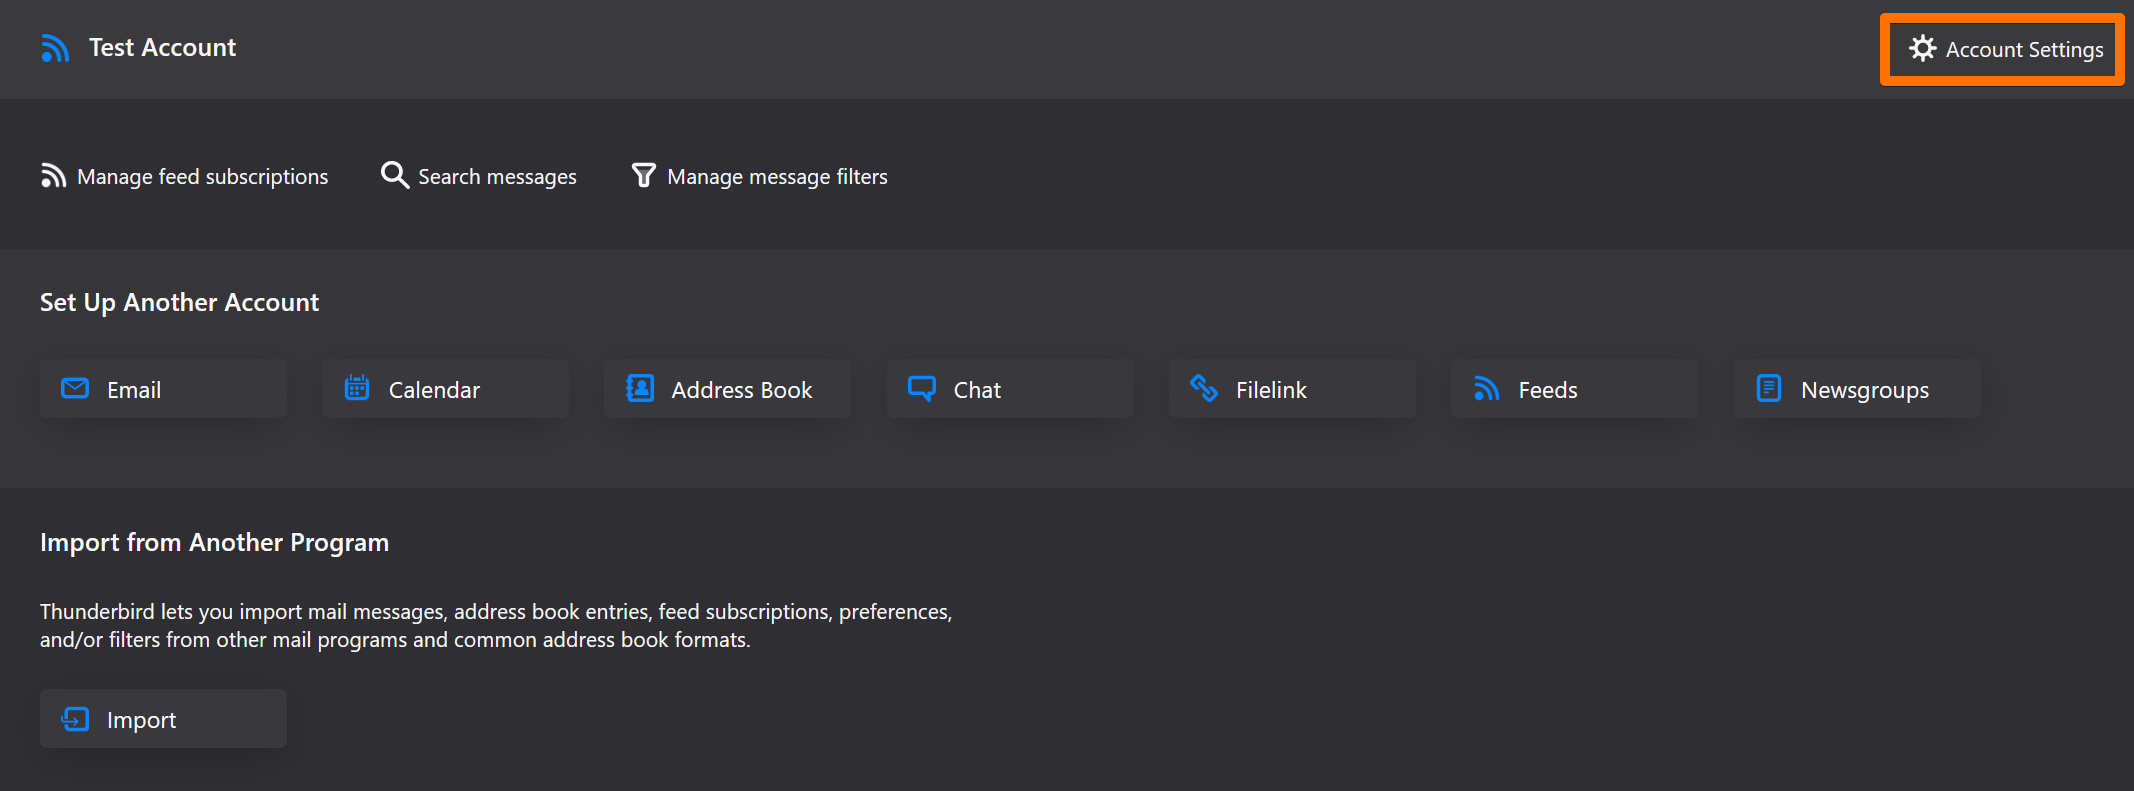Click the Import from Another Program heading
The height and width of the screenshot is (791, 2134).
pyautogui.click(x=214, y=542)
